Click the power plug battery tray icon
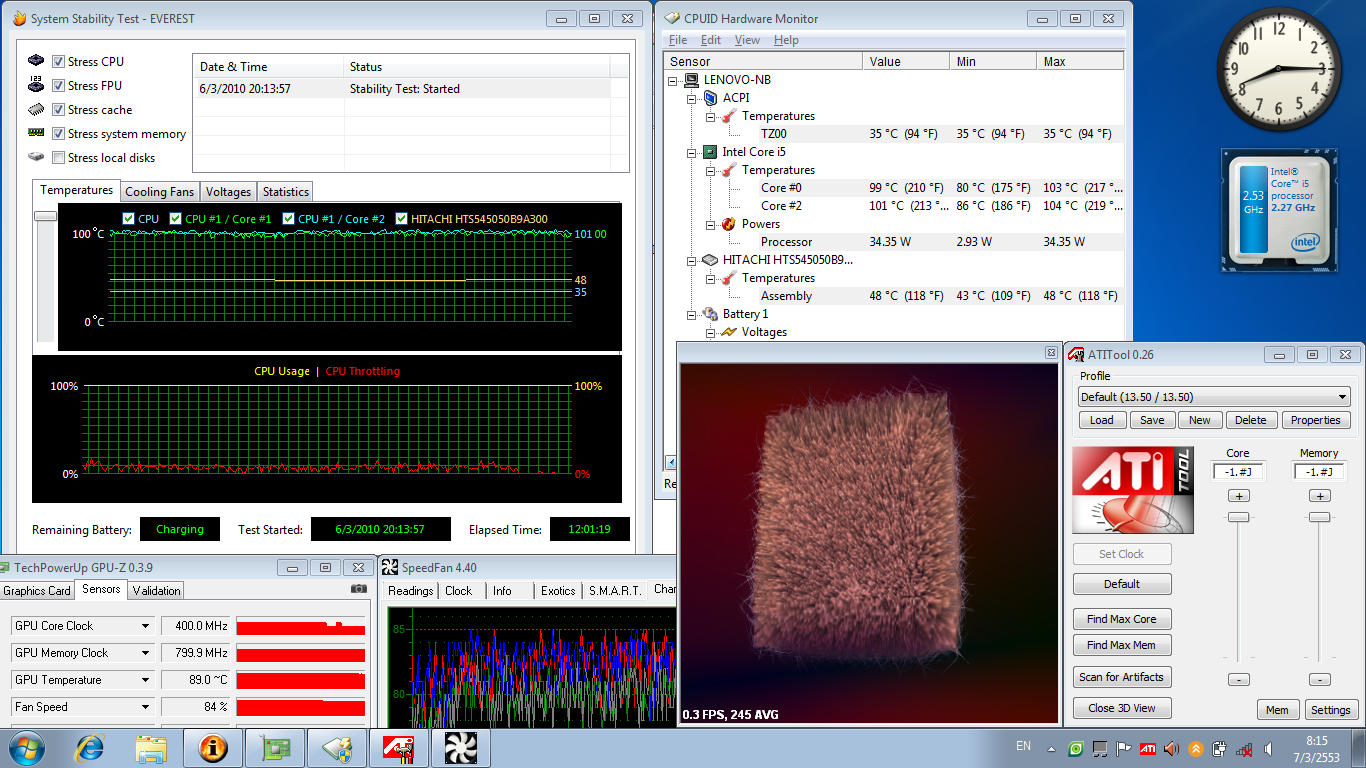 click(x=1220, y=748)
